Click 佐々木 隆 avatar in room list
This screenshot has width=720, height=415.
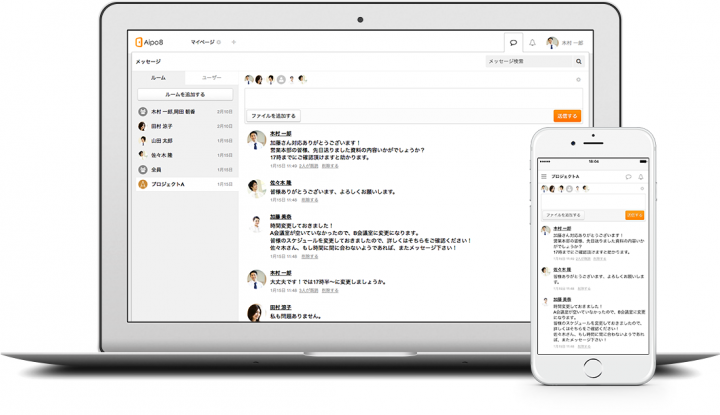[x=143, y=155]
